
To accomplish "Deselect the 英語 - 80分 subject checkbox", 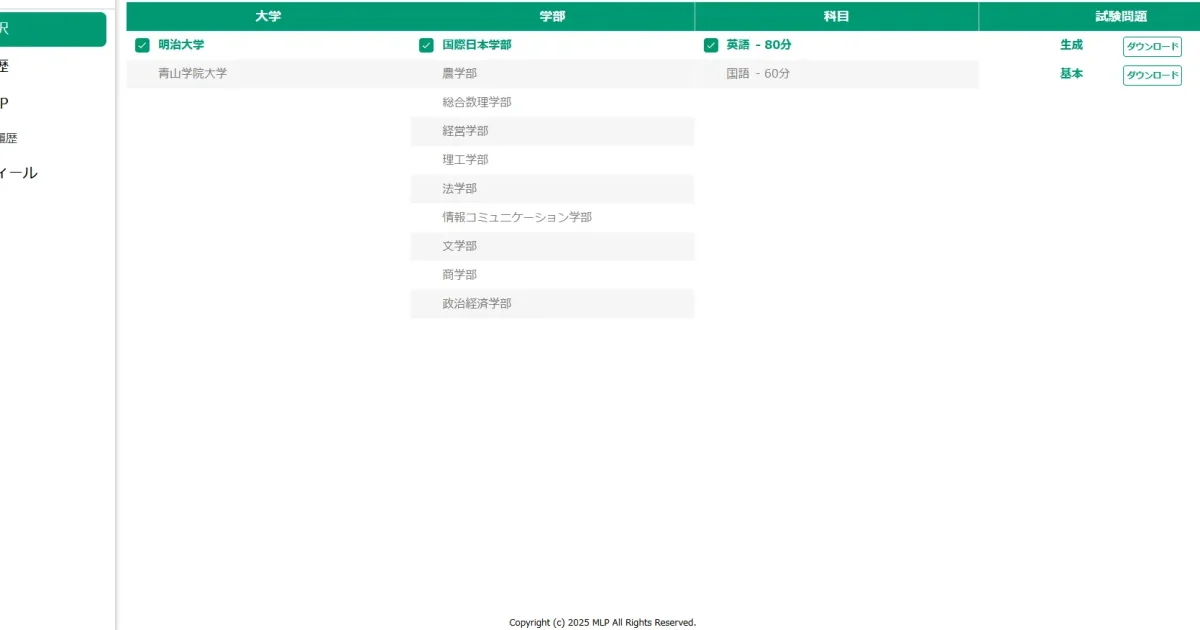I will (710, 44).
